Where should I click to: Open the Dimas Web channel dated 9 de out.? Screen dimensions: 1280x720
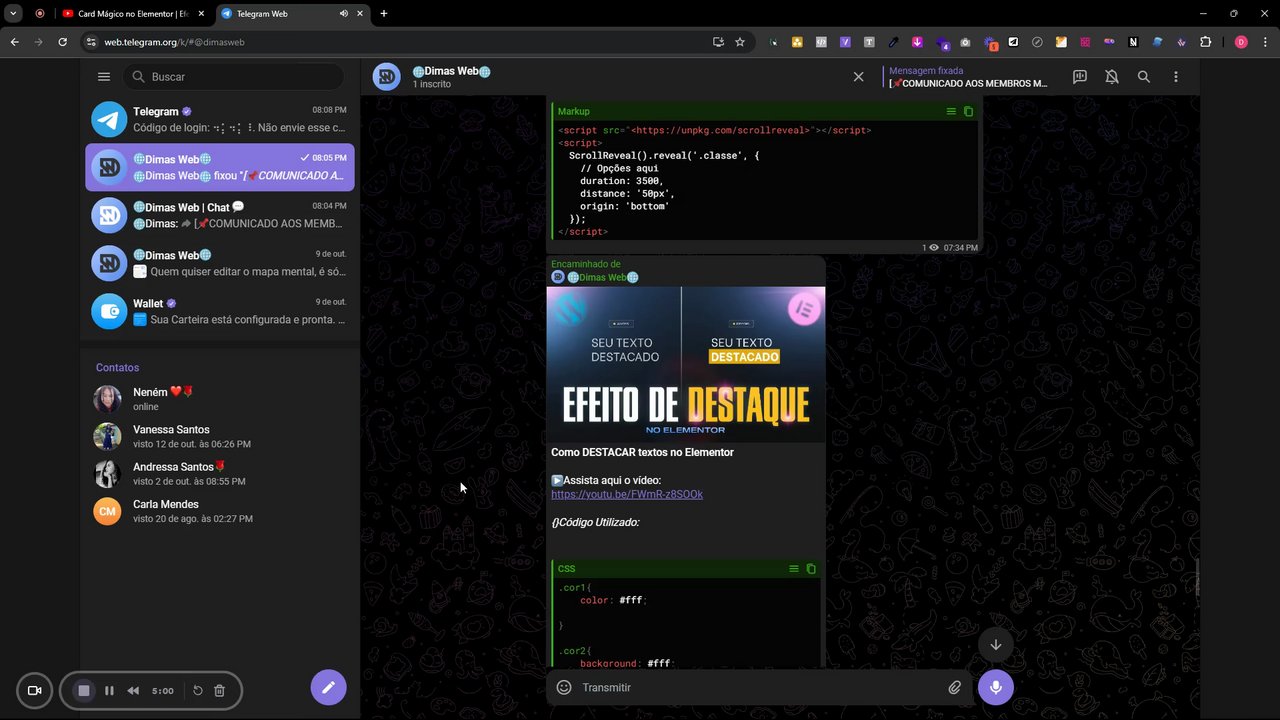(x=220, y=263)
